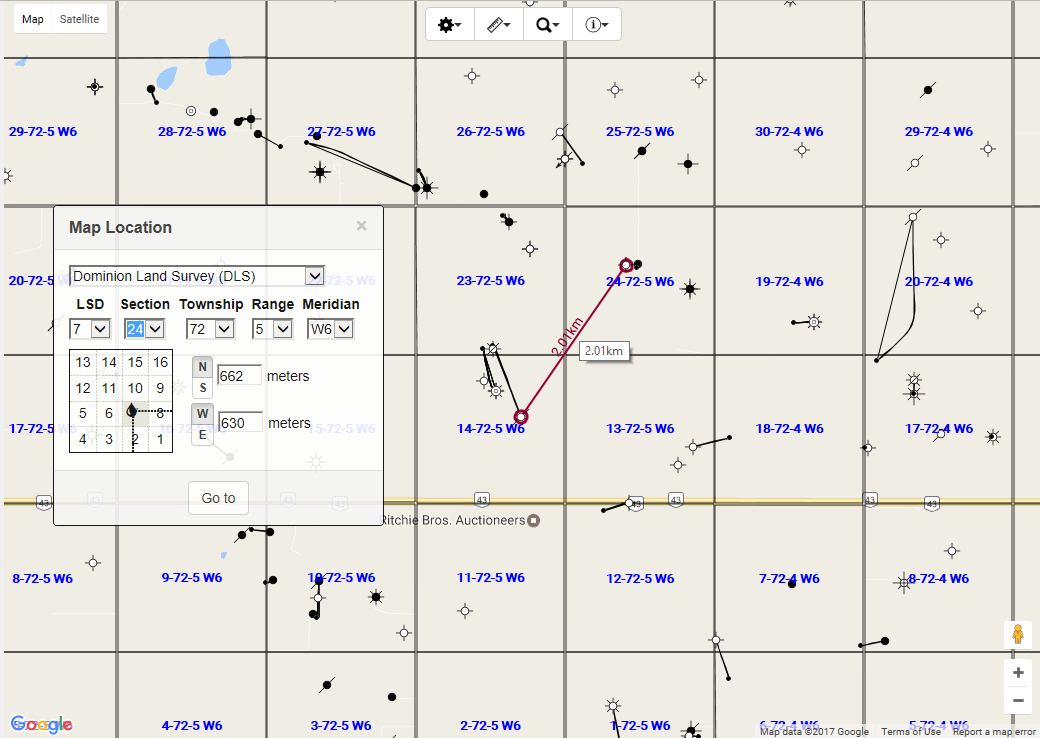This screenshot has width=1040, height=738.
Task: Click the 12-72-5 W6 section label
Action: 640,578
